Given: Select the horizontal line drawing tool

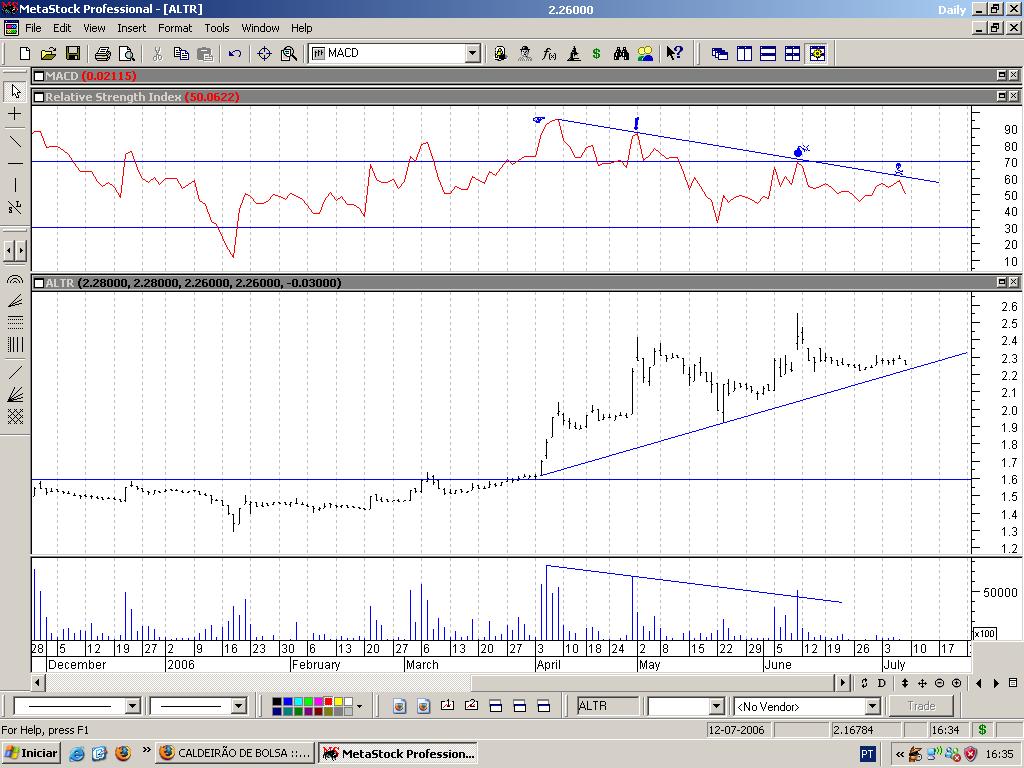Looking at the screenshot, I should pyautogui.click(x=15, y=162).
